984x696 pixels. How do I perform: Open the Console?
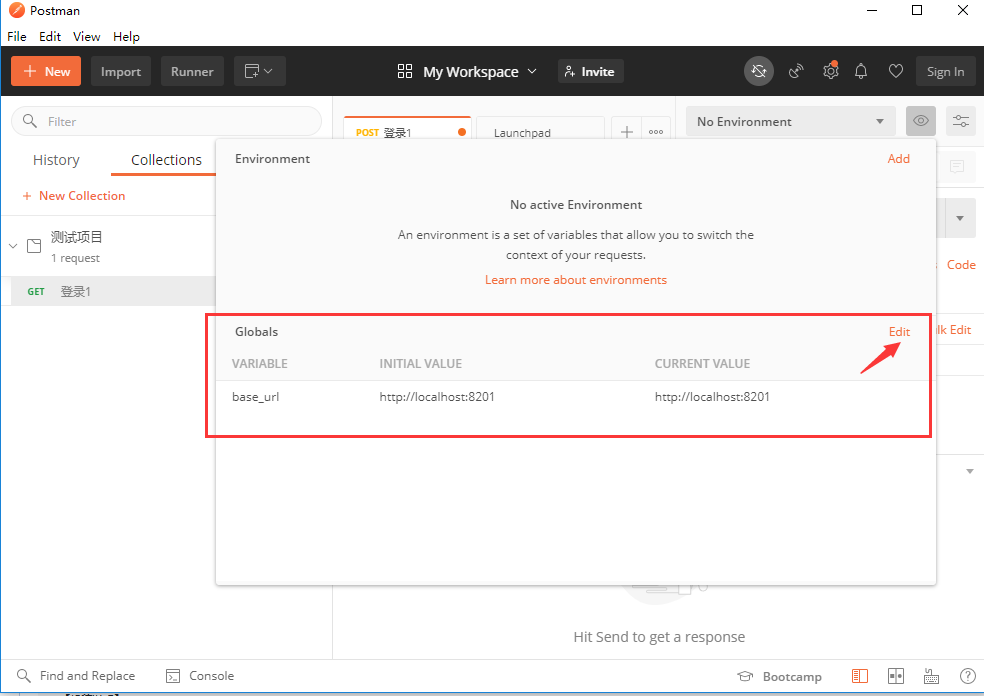(x=200, y=676)
